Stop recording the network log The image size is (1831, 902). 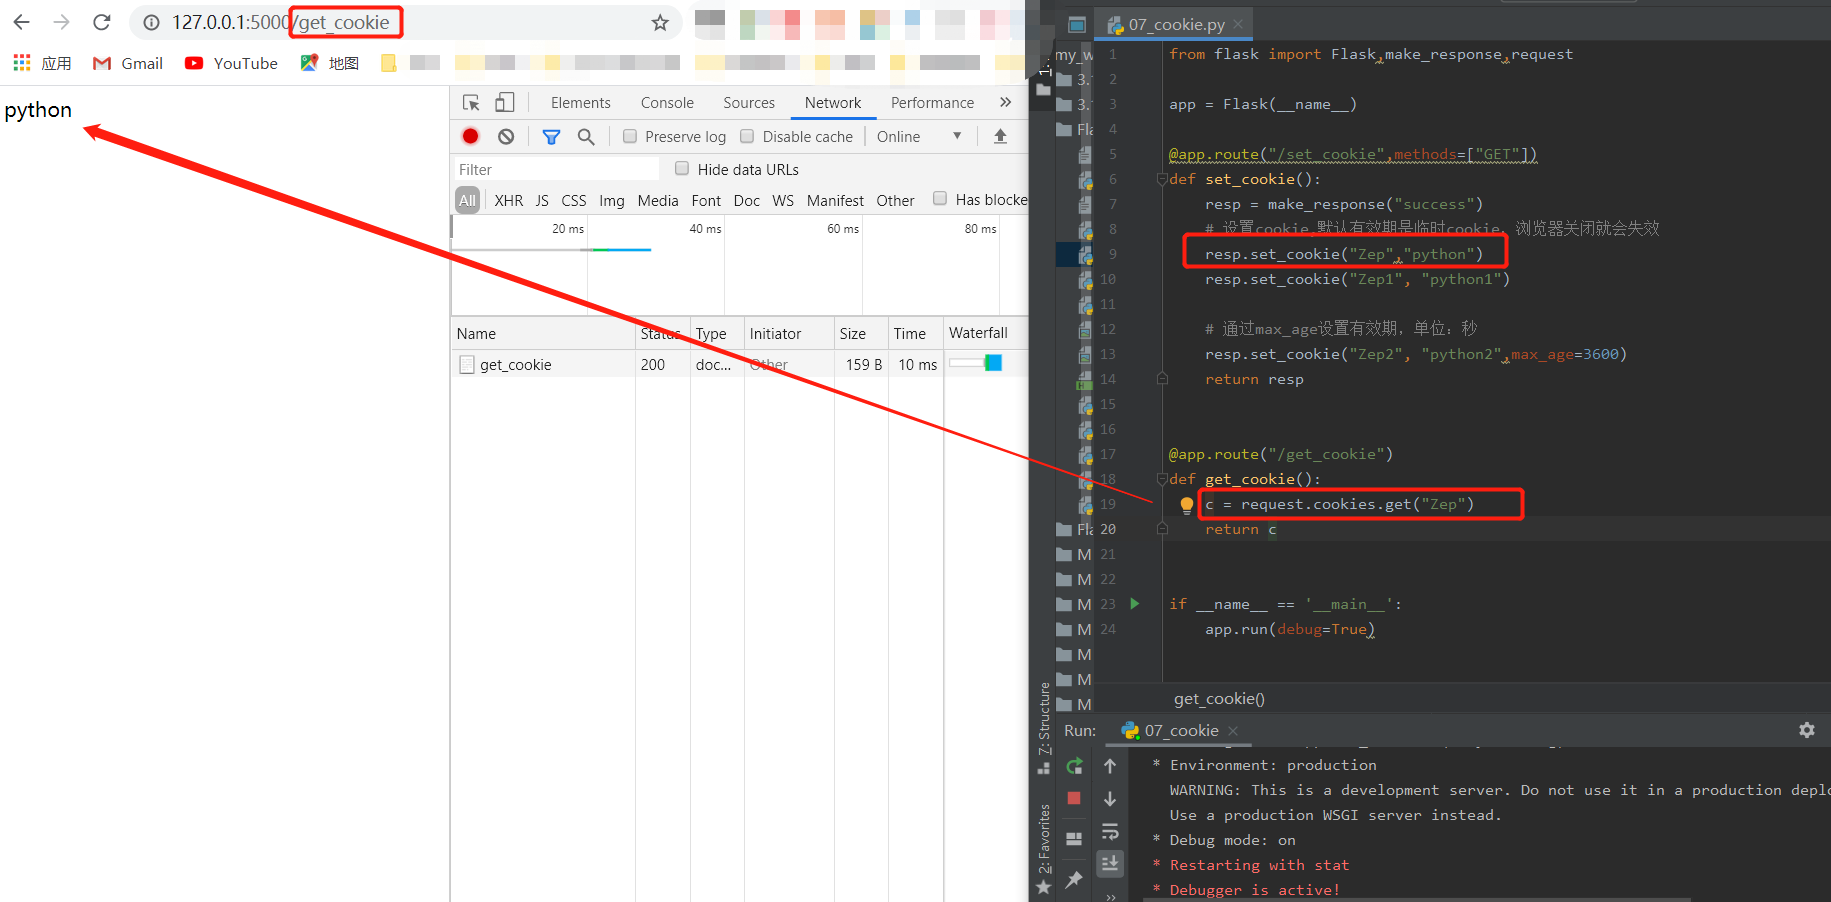pyautogui.click(x=470, y=136)
